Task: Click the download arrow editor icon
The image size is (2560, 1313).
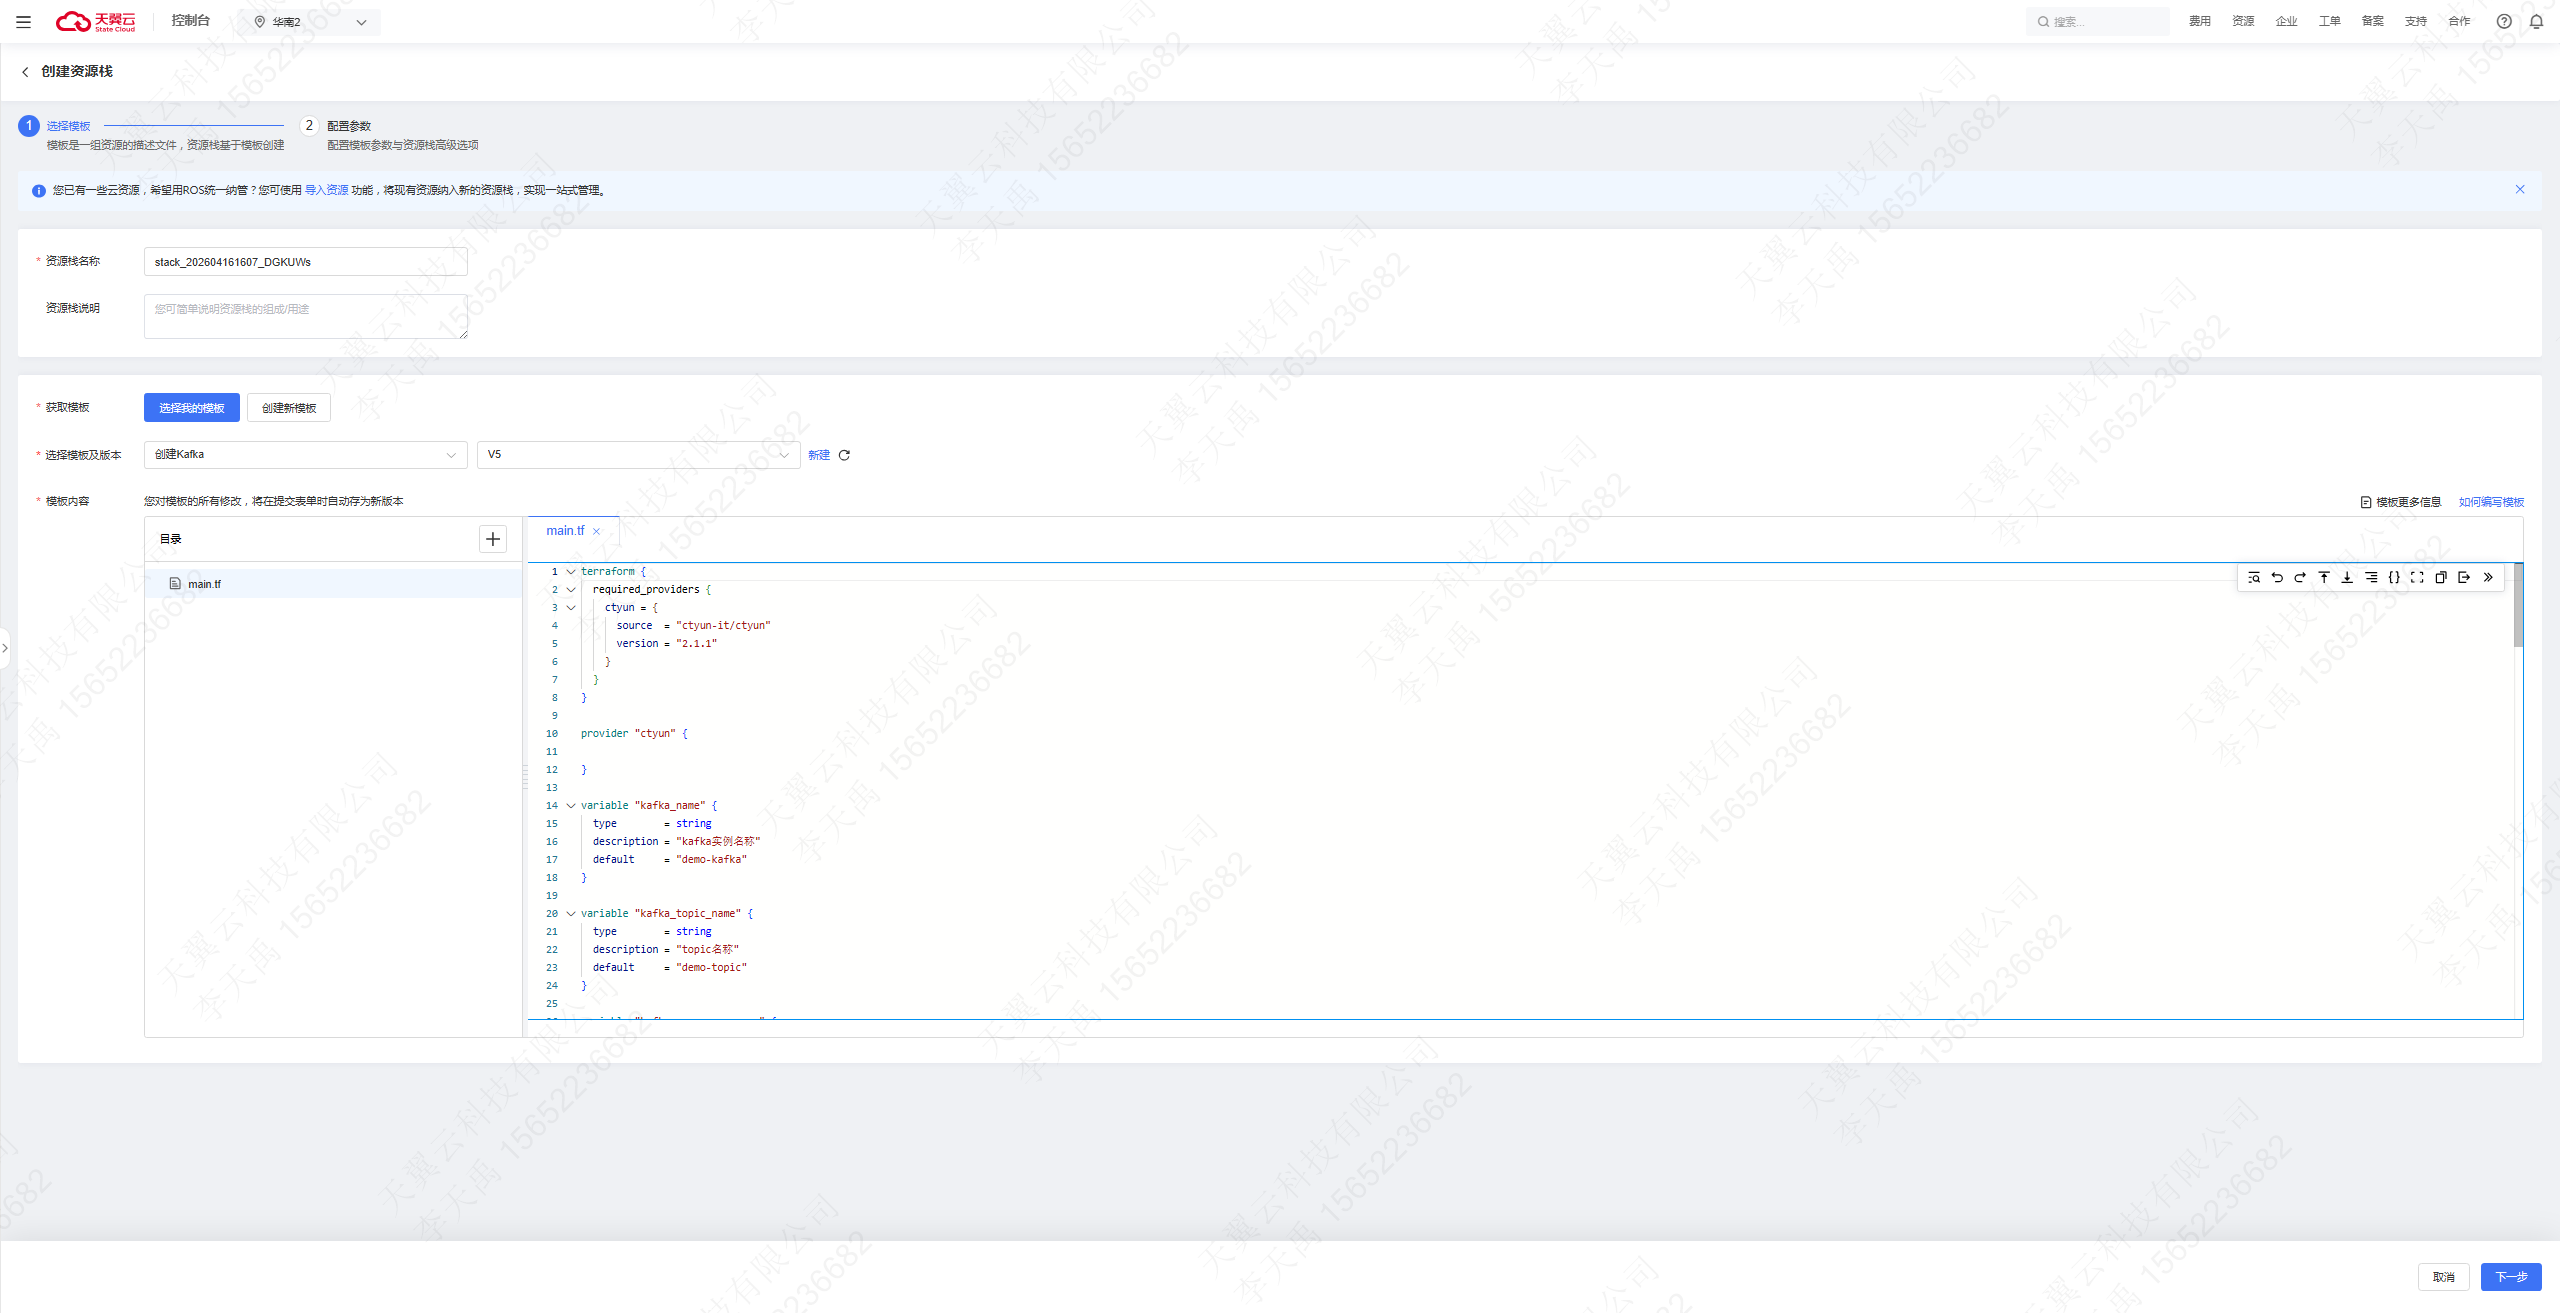Action: pyautogui.click(x=2347, y=577)
